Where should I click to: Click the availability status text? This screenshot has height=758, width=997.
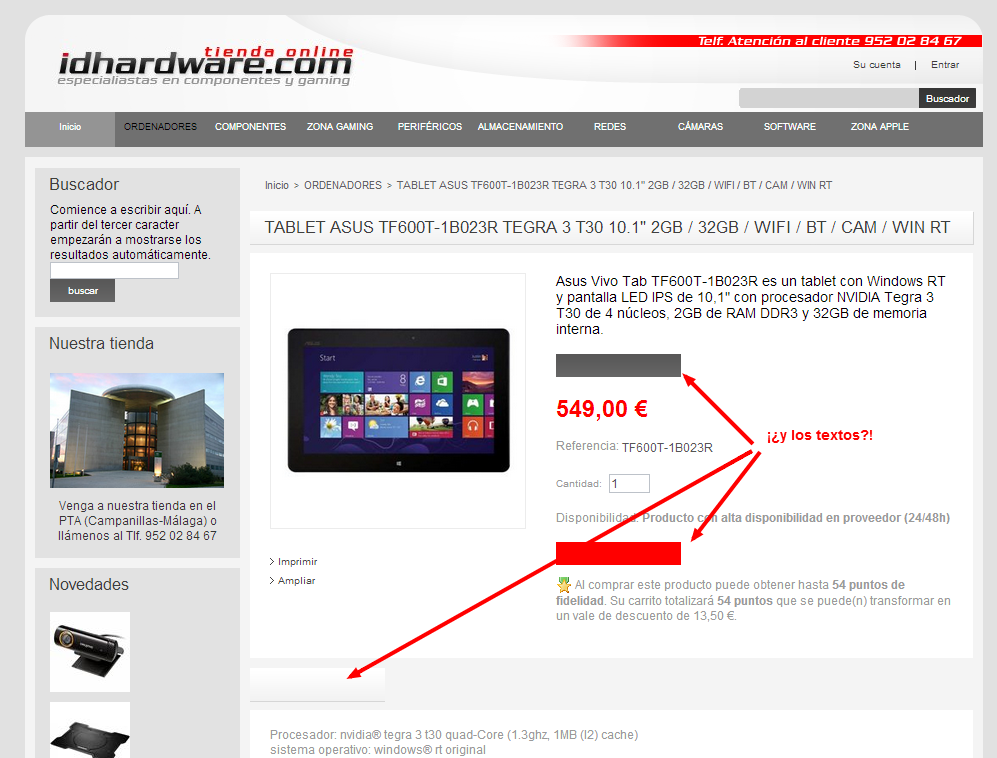pyautogui.click(x=795, y=518)
